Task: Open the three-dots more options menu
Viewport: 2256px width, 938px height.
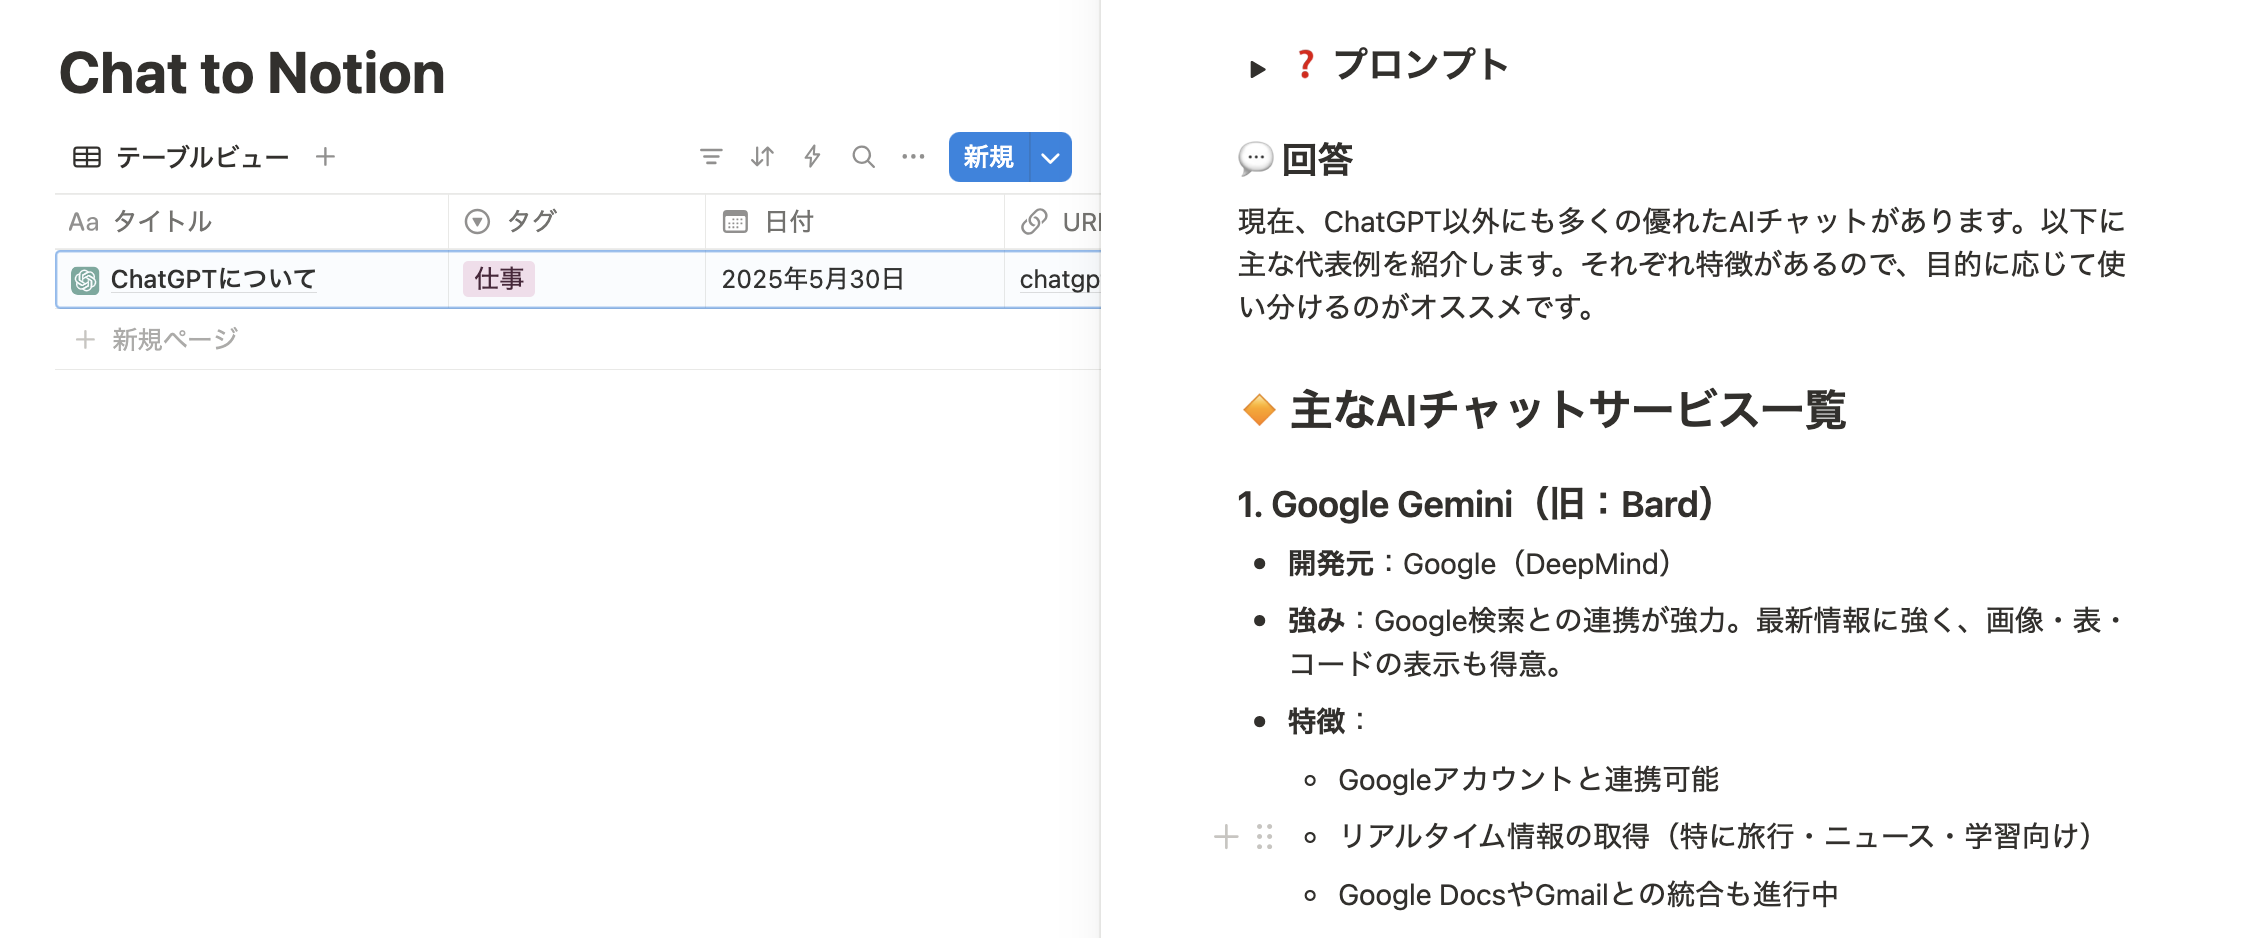Action: pos(913,157)
